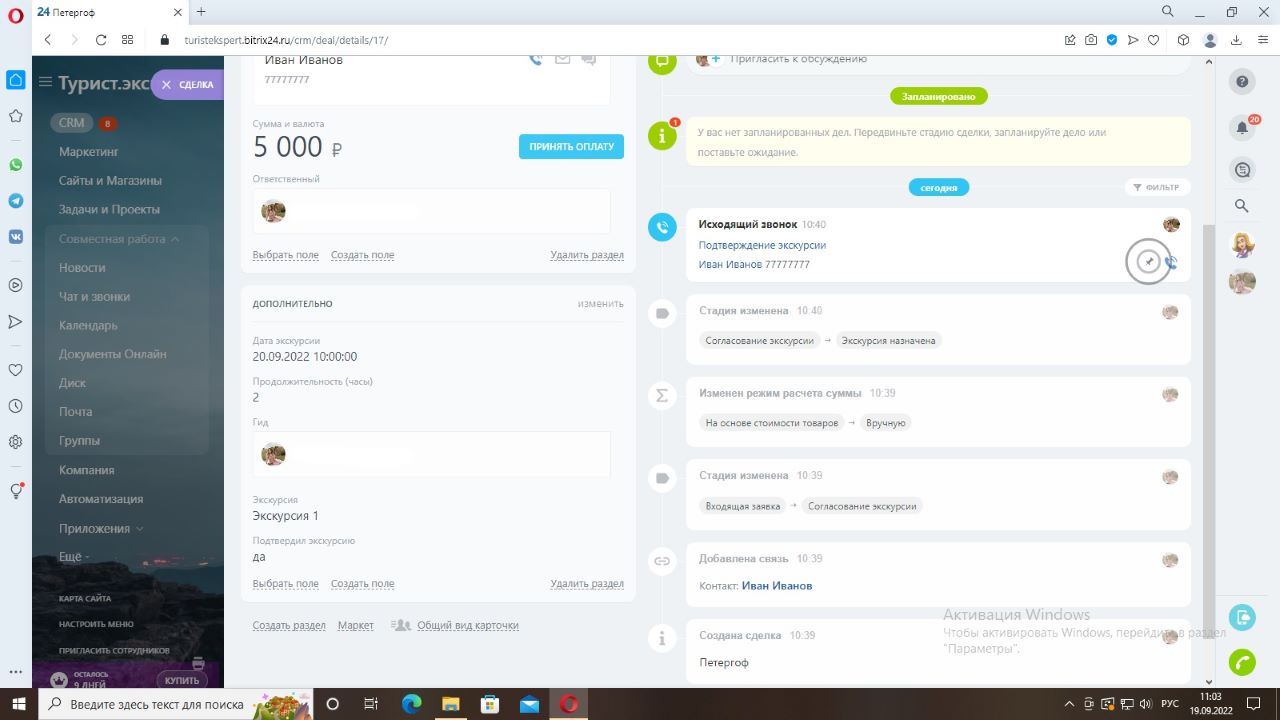1280x720 pixels.
Task: Click Создать раздел link
Action: click(289, 625)
